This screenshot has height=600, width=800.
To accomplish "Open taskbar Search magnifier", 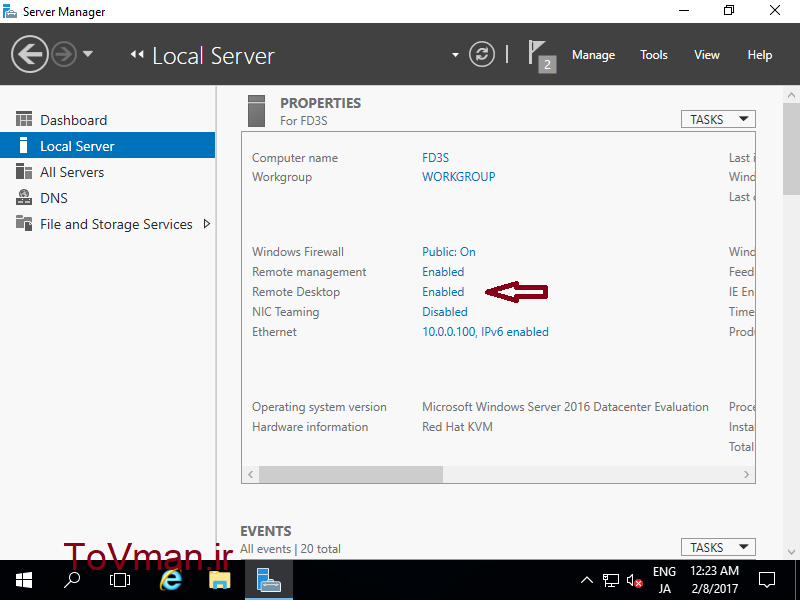I will [x=72, y=580].
